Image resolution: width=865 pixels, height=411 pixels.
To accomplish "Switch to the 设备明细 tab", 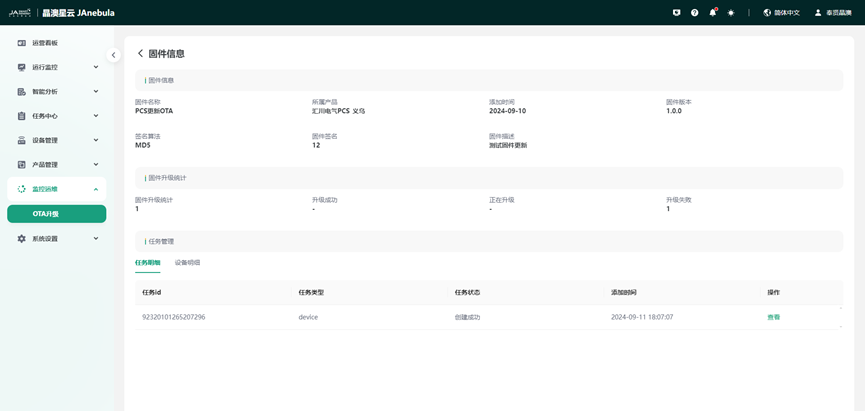I will pyautogui.click(x=187, y=263).
